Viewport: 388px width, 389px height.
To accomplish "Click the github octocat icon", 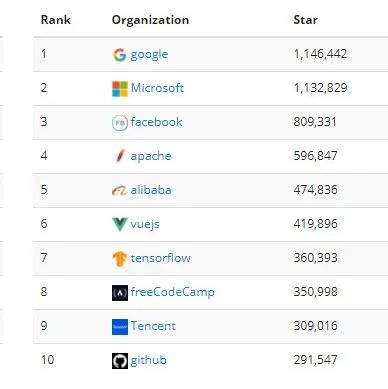I will point(120,361).
